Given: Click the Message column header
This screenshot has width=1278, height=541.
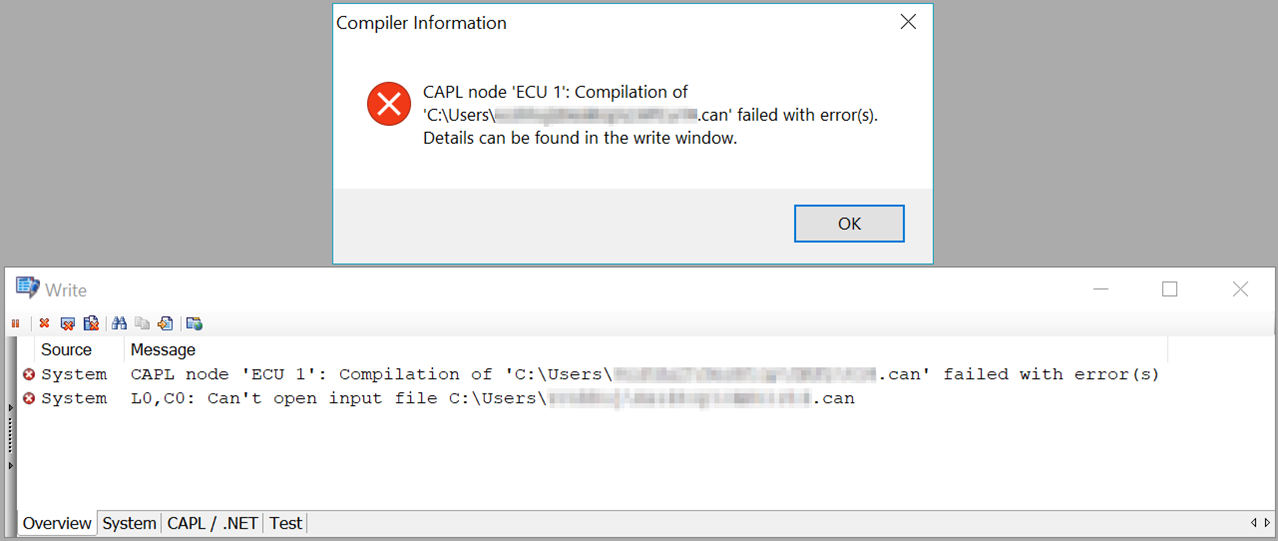Looking at the screenshot, I should click(x=163, y=350).
